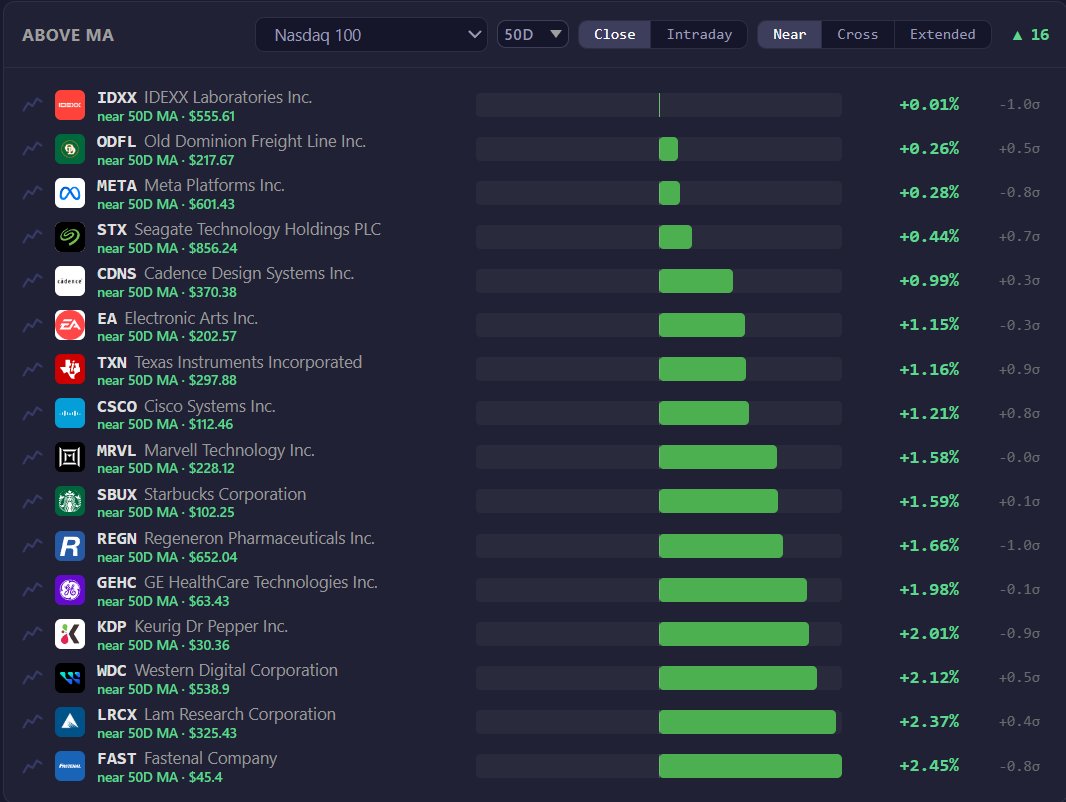Click the Seagate Technology logo icon
The height and width of the screenshot is (802, 1066).
pyautogui.click(x=70, y=237)
